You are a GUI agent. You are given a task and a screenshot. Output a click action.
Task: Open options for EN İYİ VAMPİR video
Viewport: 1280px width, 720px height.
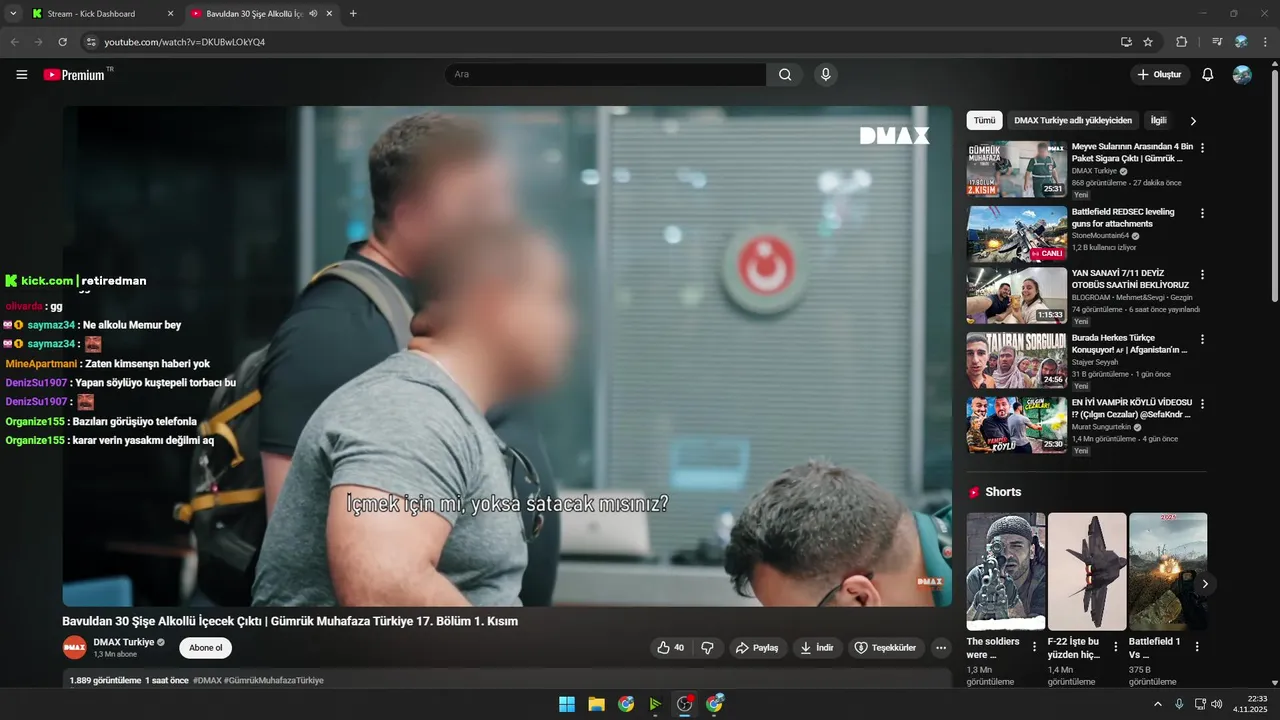pos(1202,403)
